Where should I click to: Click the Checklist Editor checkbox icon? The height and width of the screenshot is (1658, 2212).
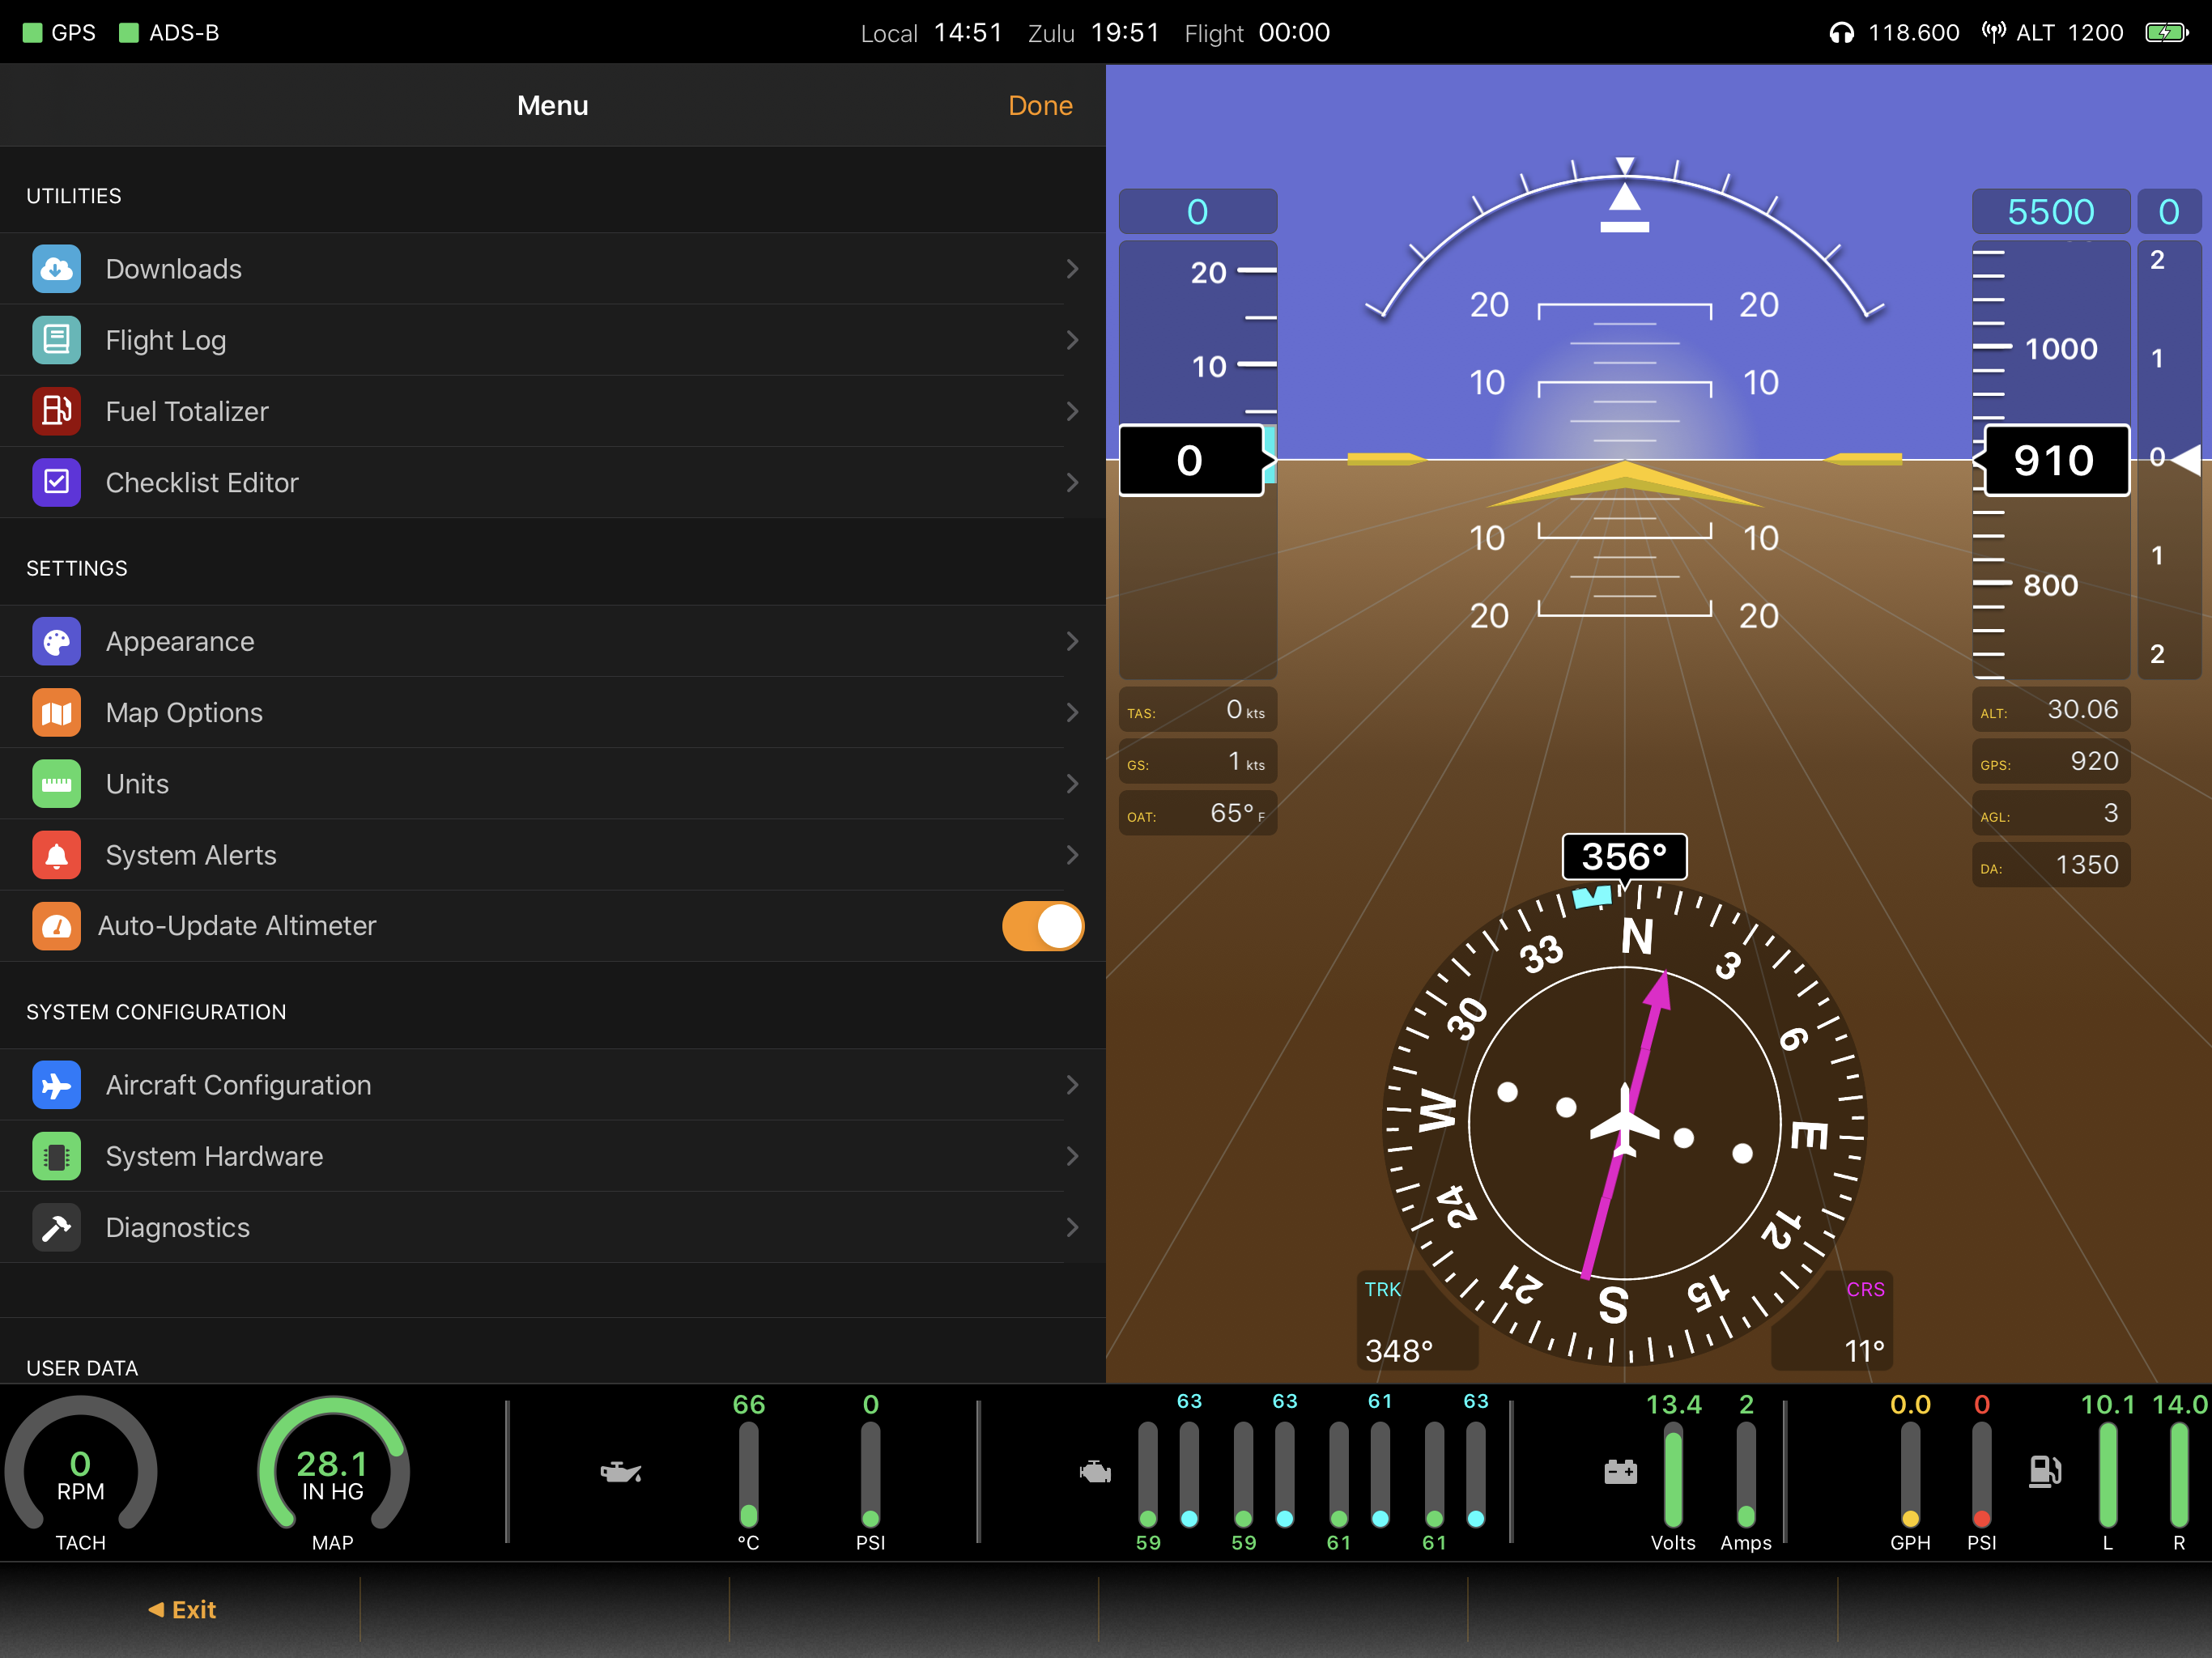(x=57, y=482)
